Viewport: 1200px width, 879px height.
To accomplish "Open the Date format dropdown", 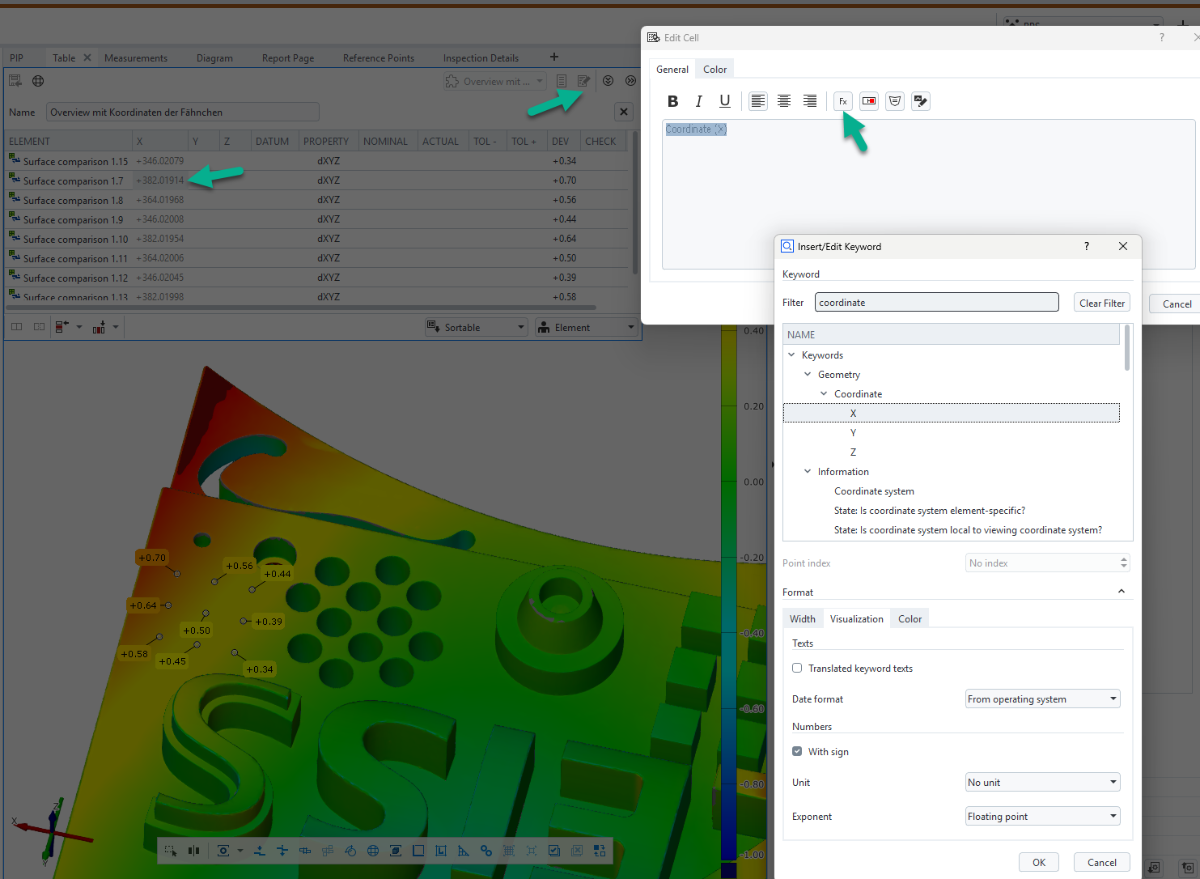I will click(x=1042, y=699).
